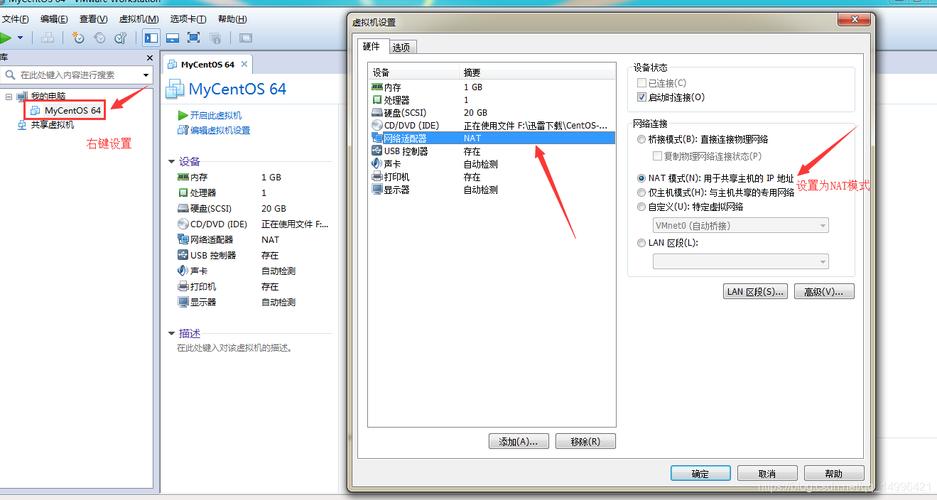
Task: Switch to 选项 tab in settings dialog
Action: (x=402, y=47)
